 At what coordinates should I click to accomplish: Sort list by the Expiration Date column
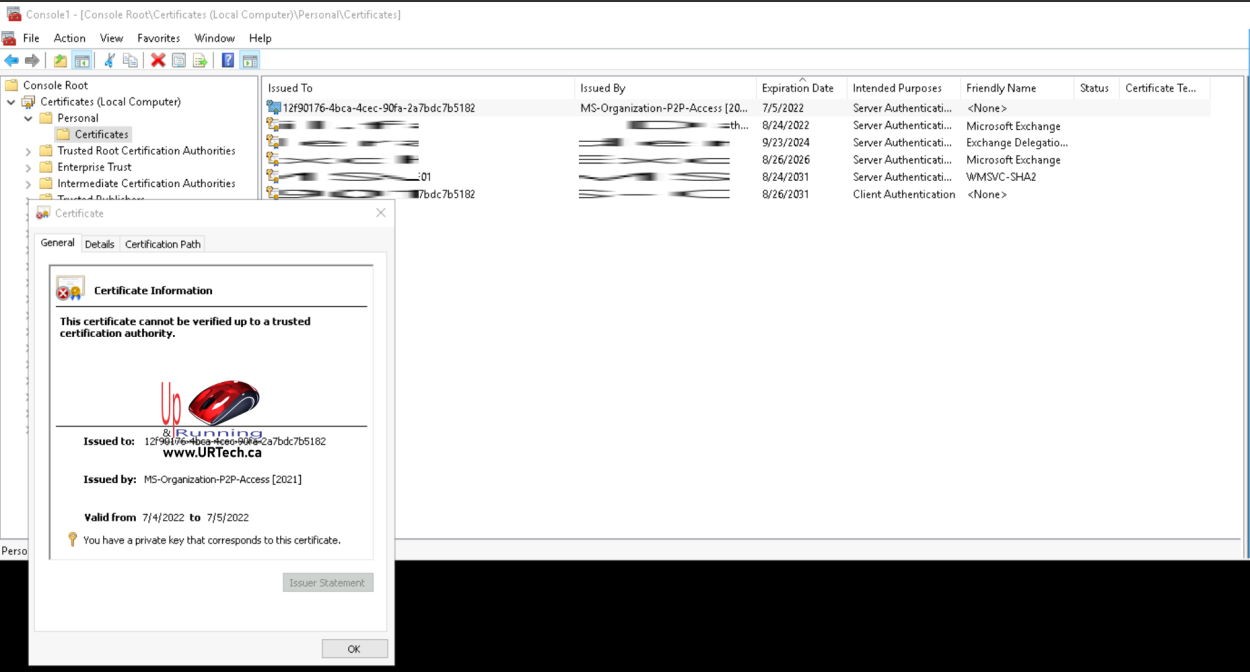point(797,88)
